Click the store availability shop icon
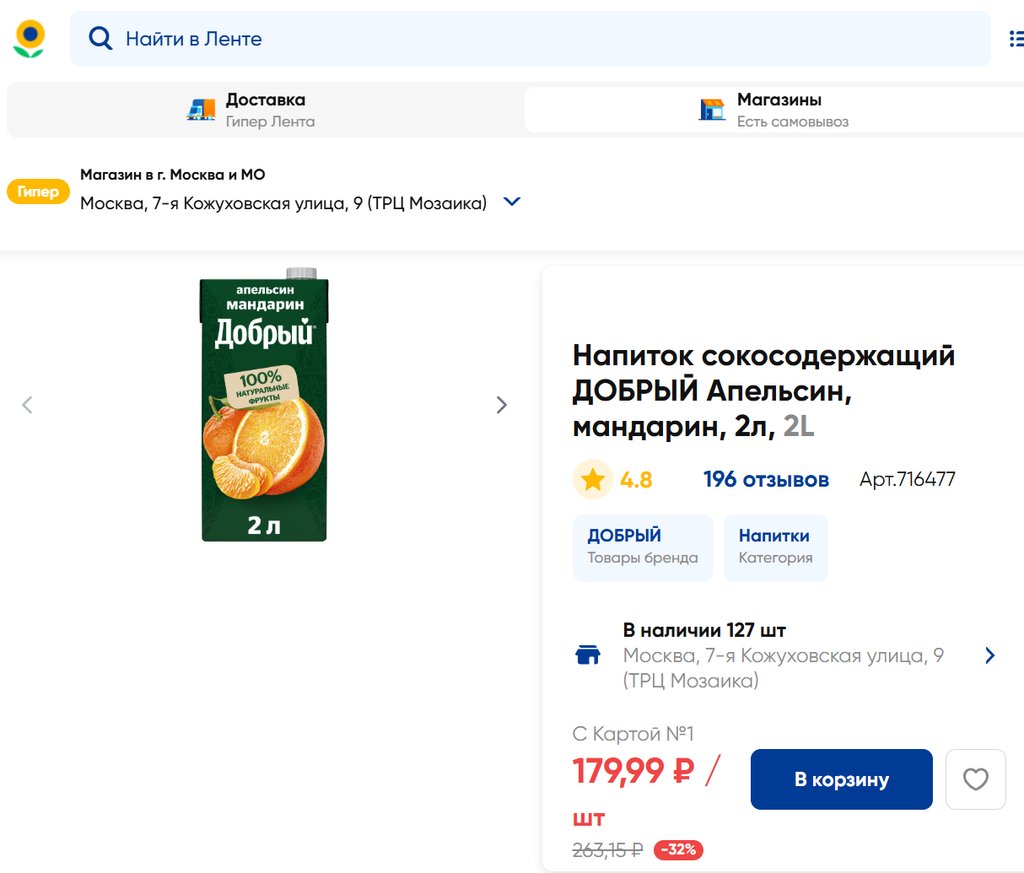Screen dimensions: 1024x873 (588, 655)
